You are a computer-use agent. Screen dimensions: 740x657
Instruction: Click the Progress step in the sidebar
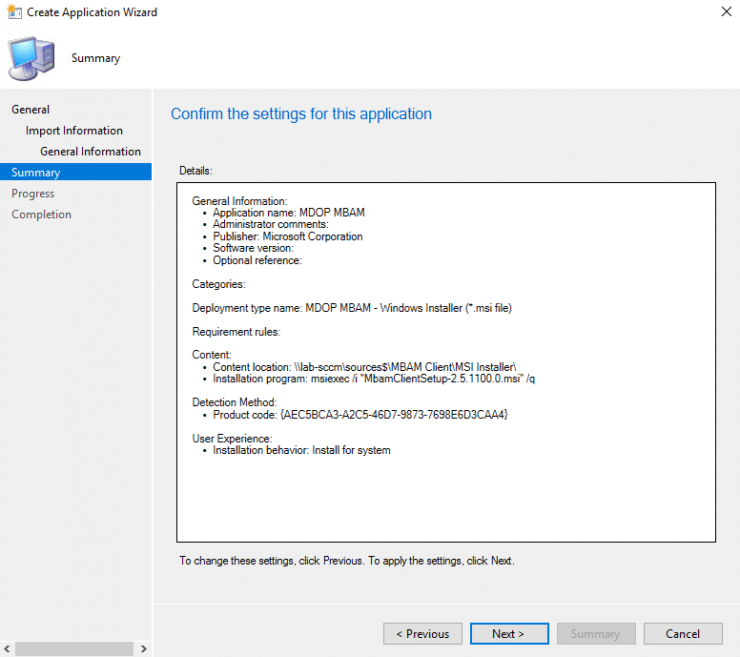(33, 194)
